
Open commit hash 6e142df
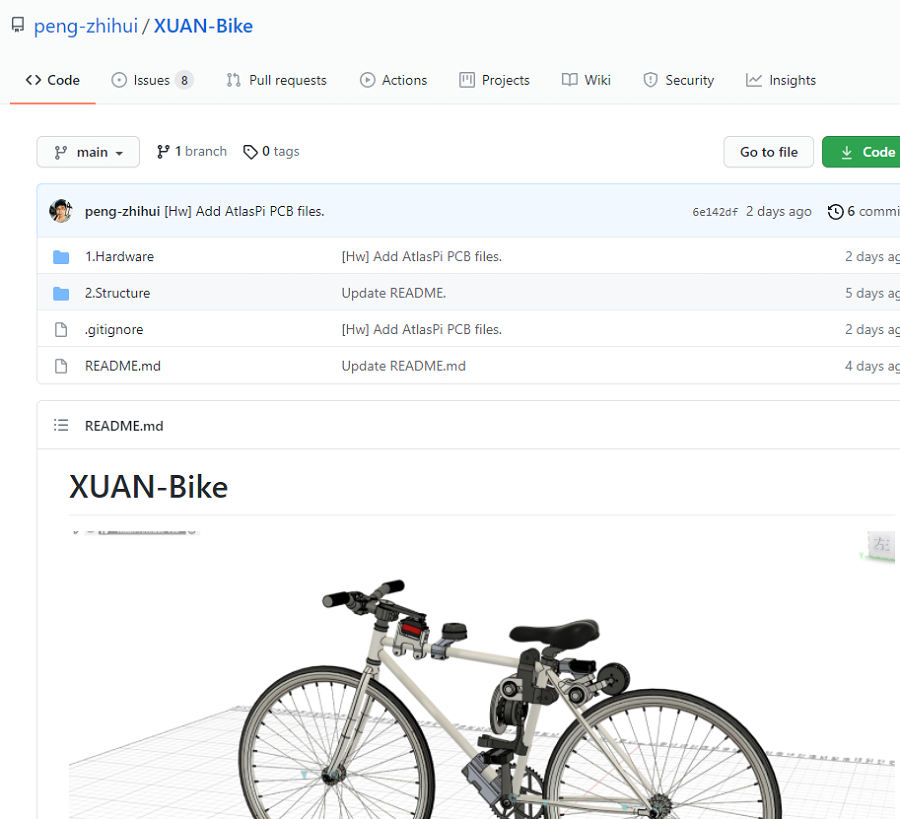point(714,212)
